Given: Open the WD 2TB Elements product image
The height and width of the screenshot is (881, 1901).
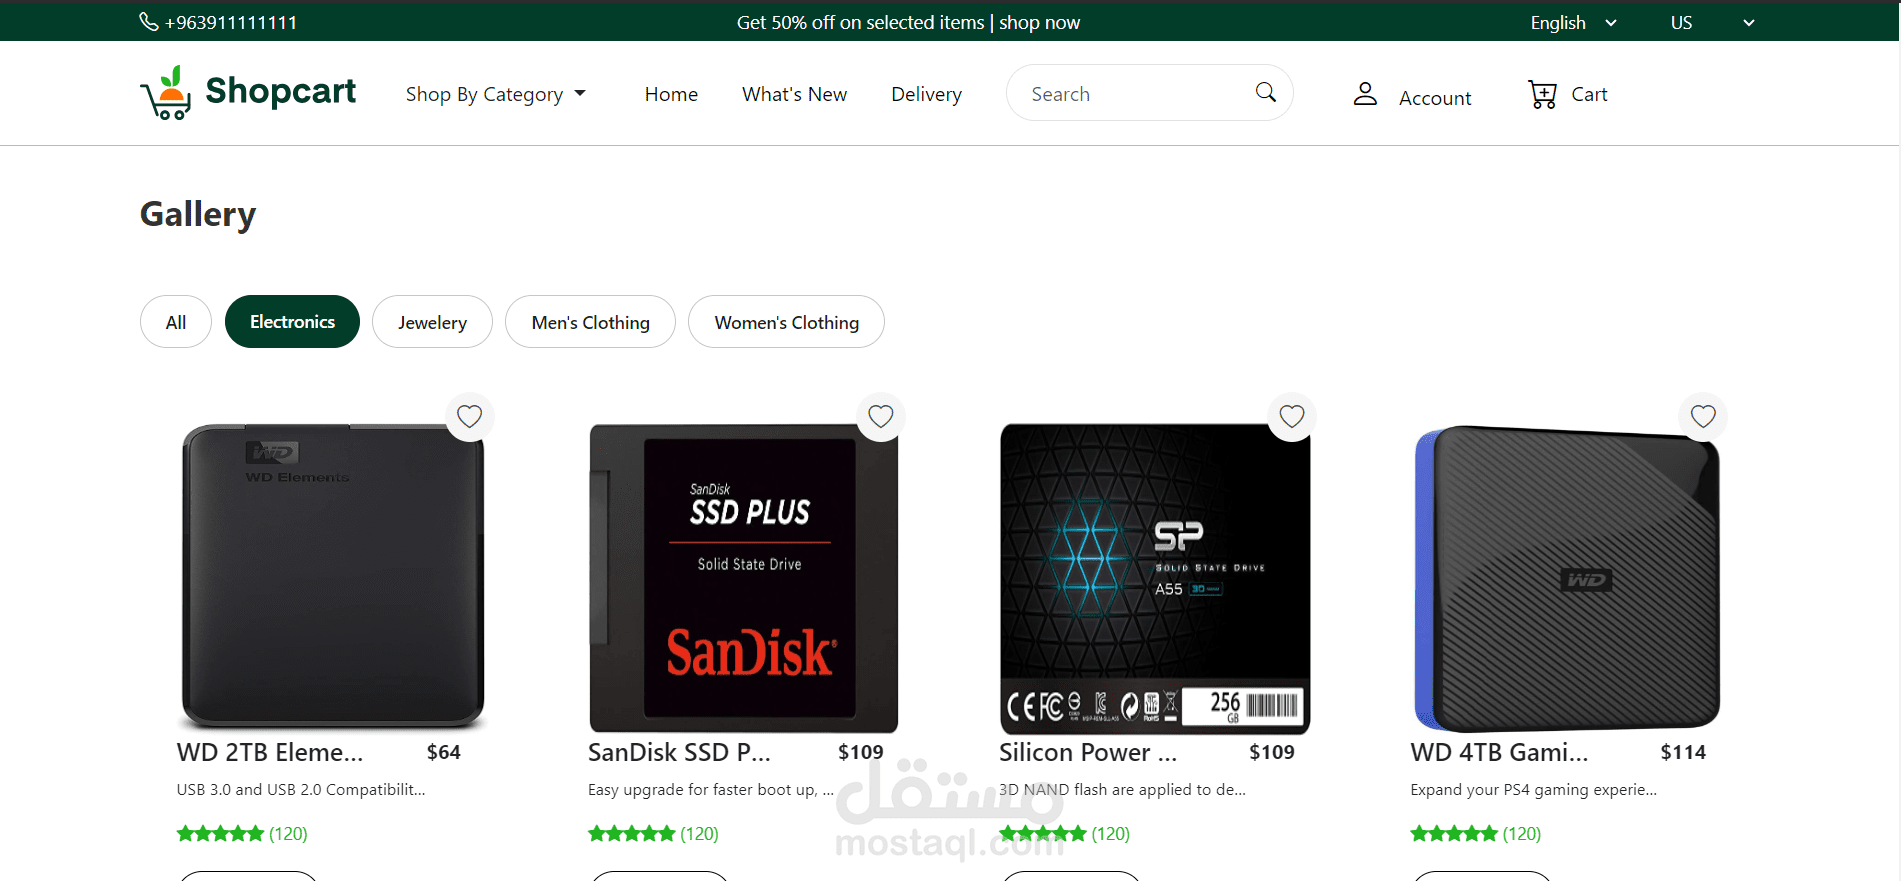Looking at the screenshot, I should (333, 576).
